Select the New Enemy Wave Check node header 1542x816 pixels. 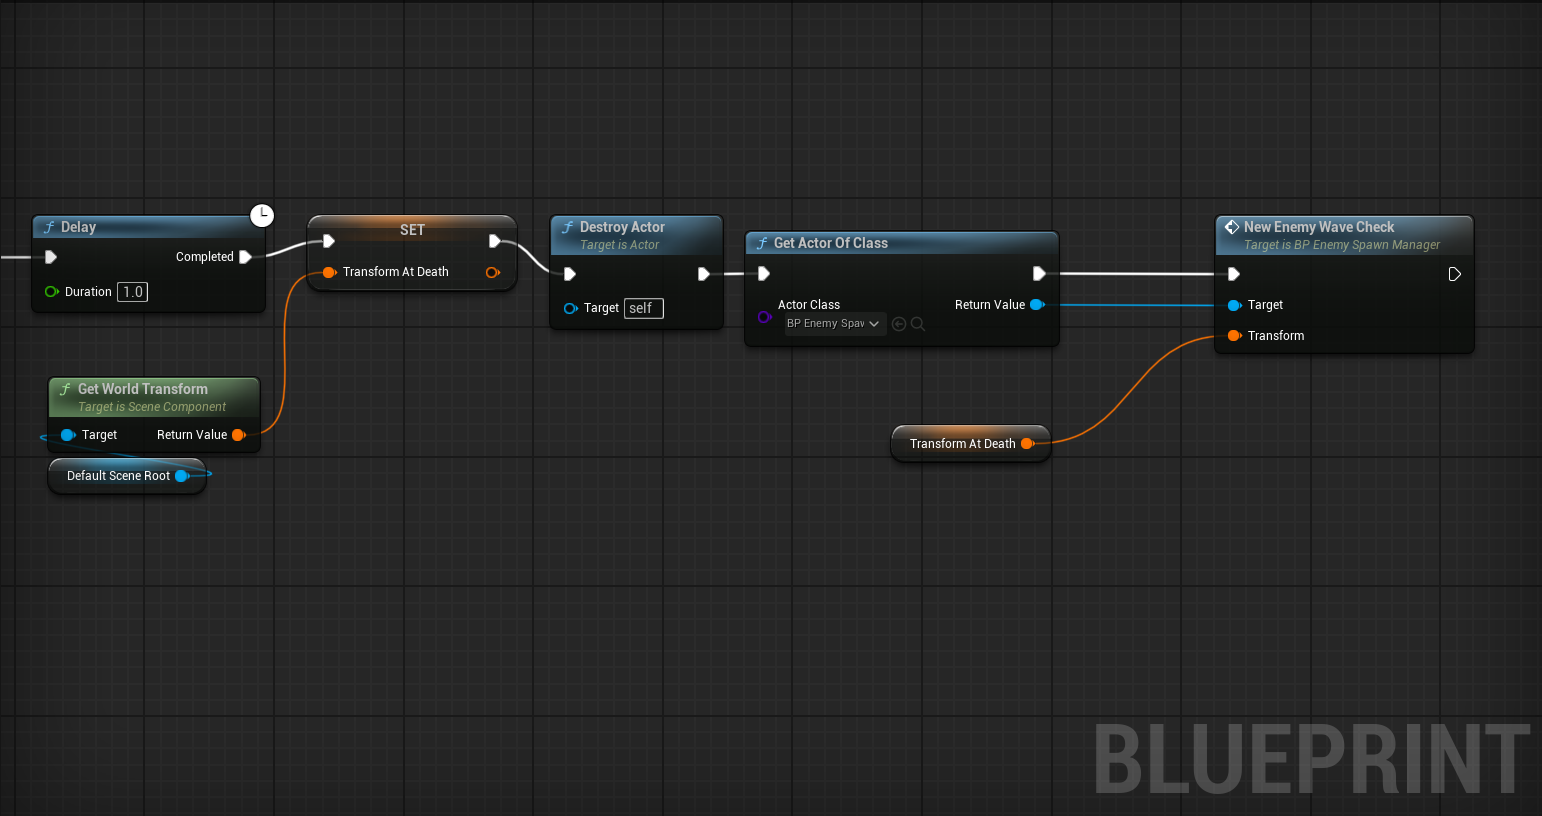click(x=1344, y=235)
